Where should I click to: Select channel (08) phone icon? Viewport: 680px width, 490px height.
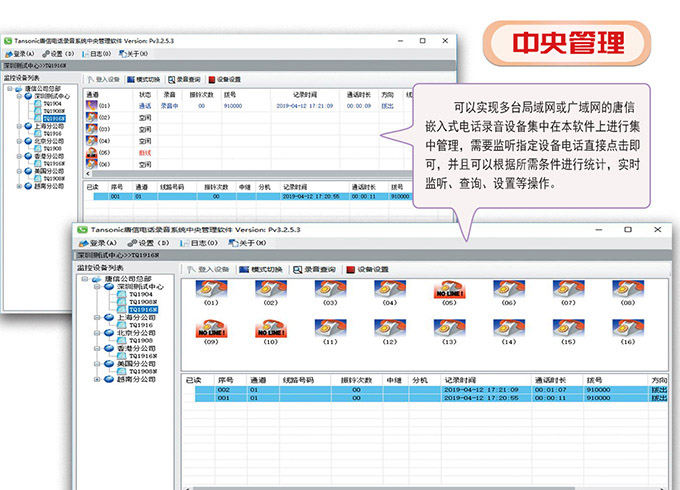628,289
